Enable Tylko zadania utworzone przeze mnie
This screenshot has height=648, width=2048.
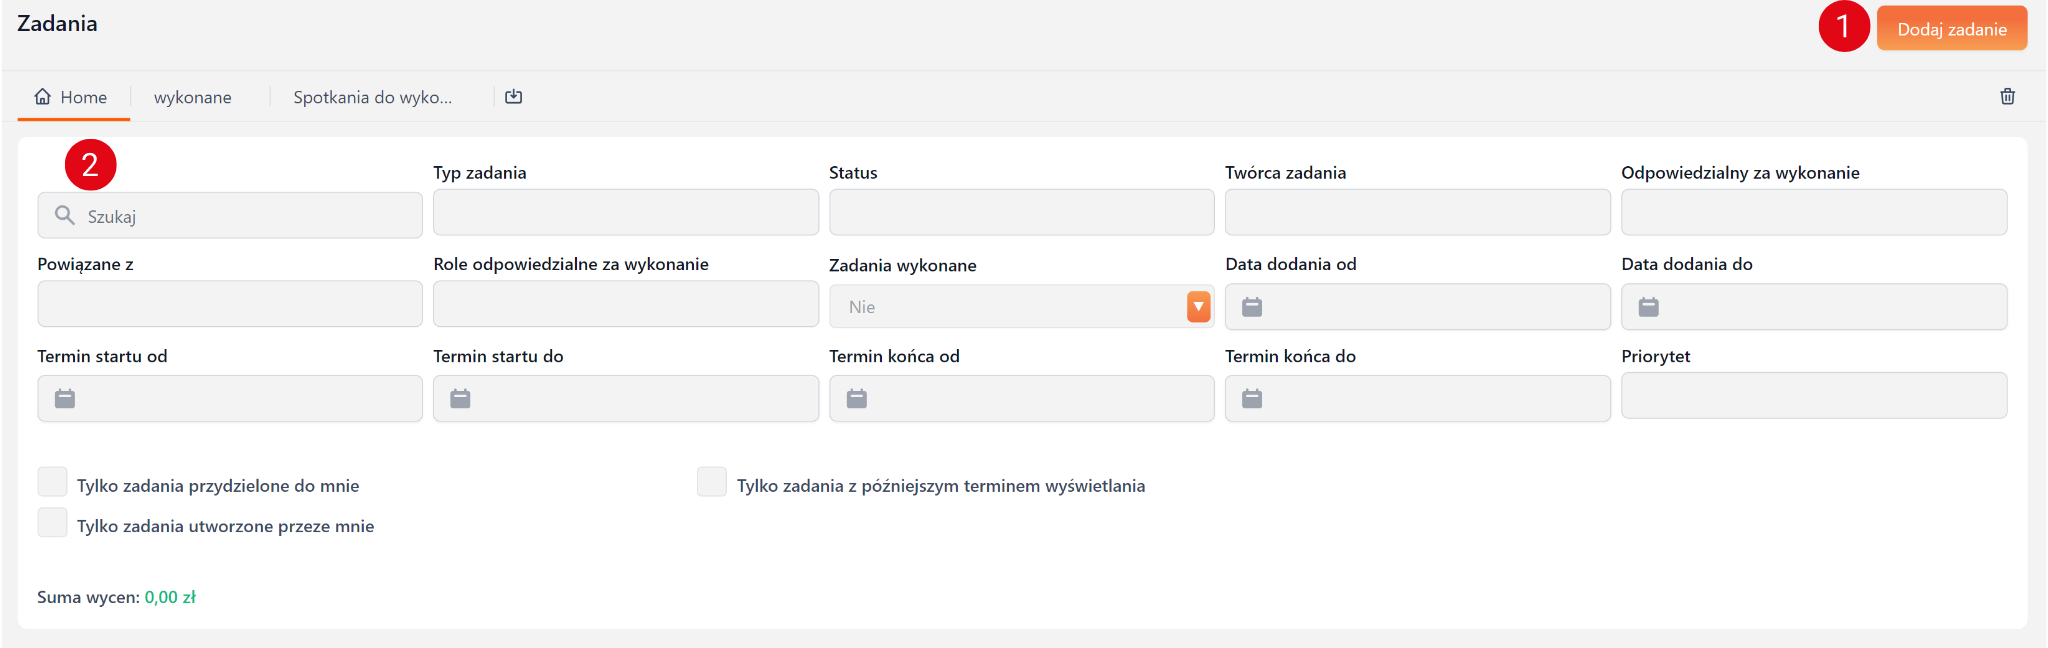tap(53, 523)
